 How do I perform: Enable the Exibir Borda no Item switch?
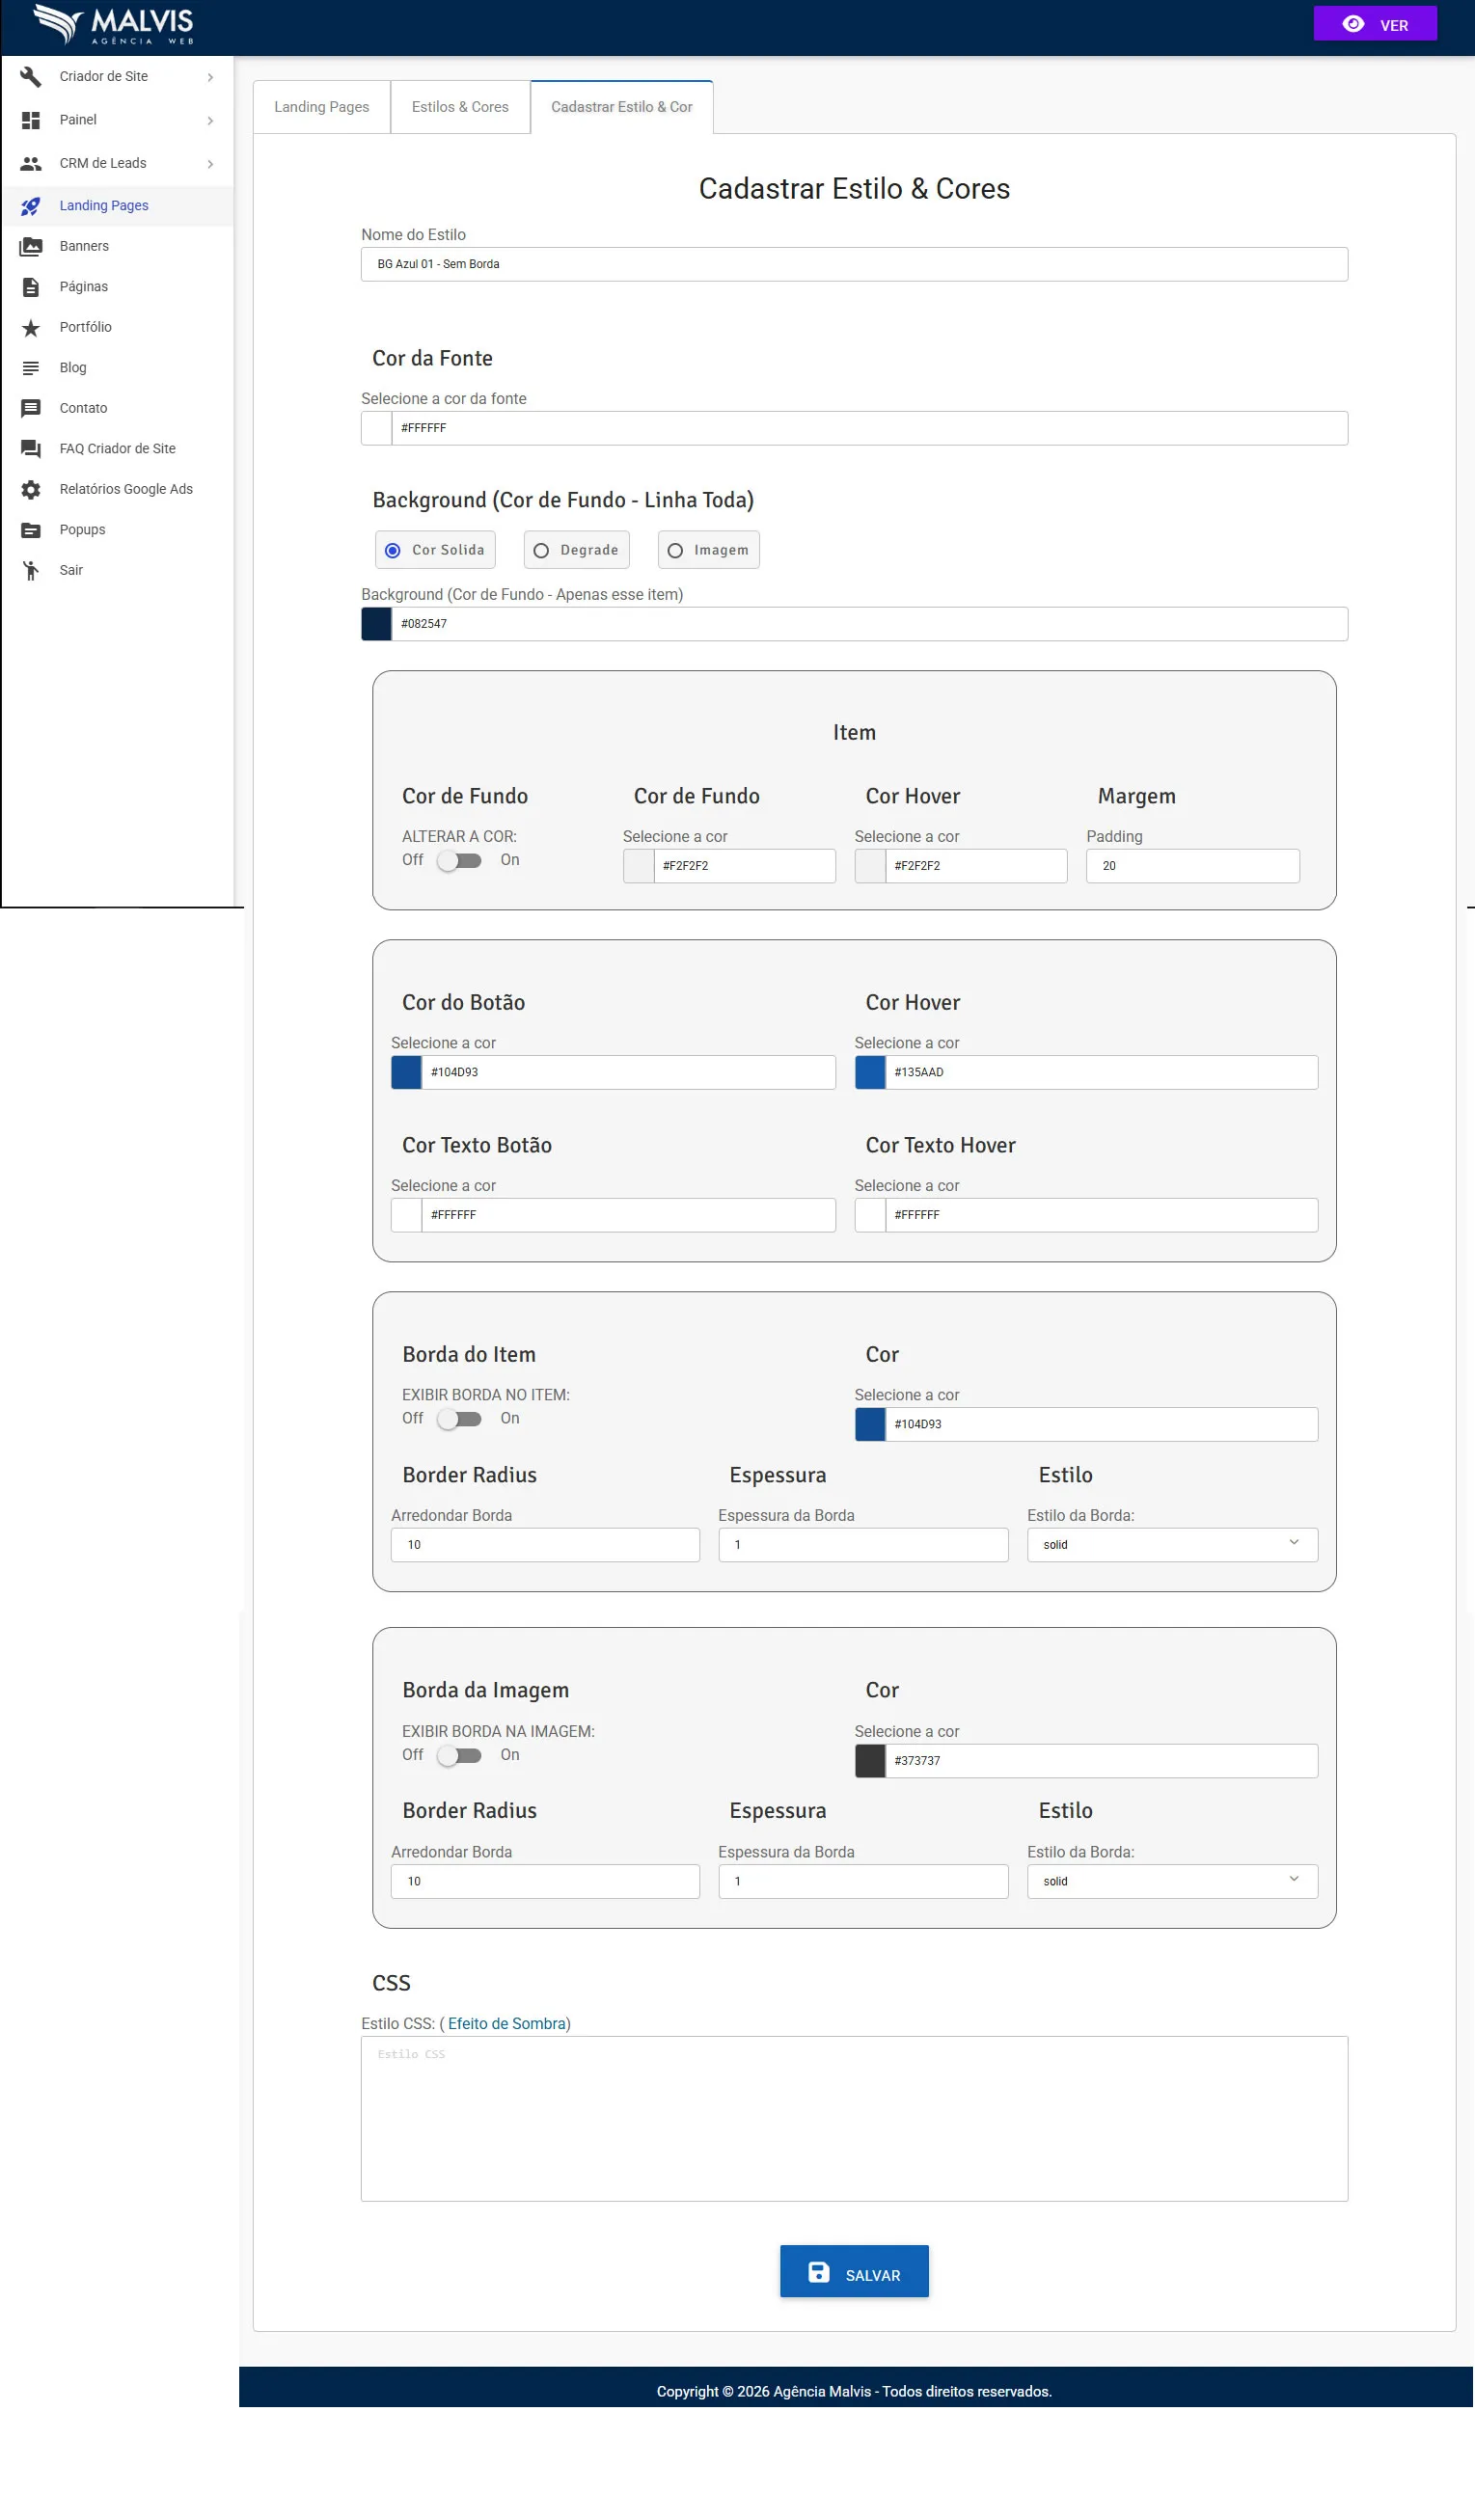click(459, 1419)
